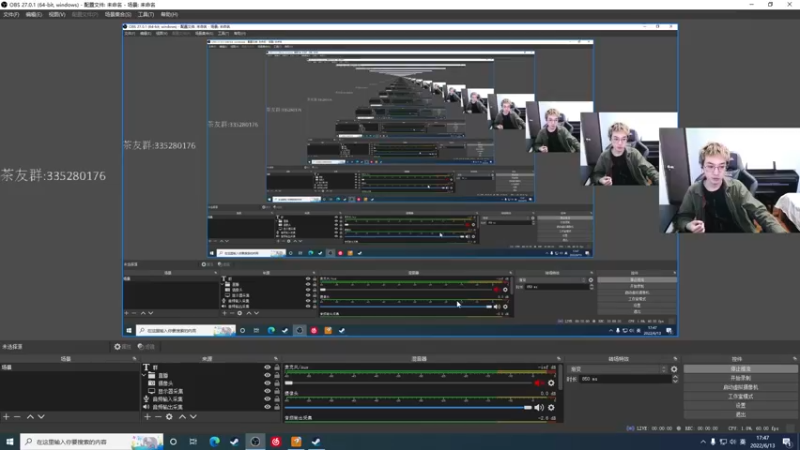Adjust transition duration stepper arrows

675,379
